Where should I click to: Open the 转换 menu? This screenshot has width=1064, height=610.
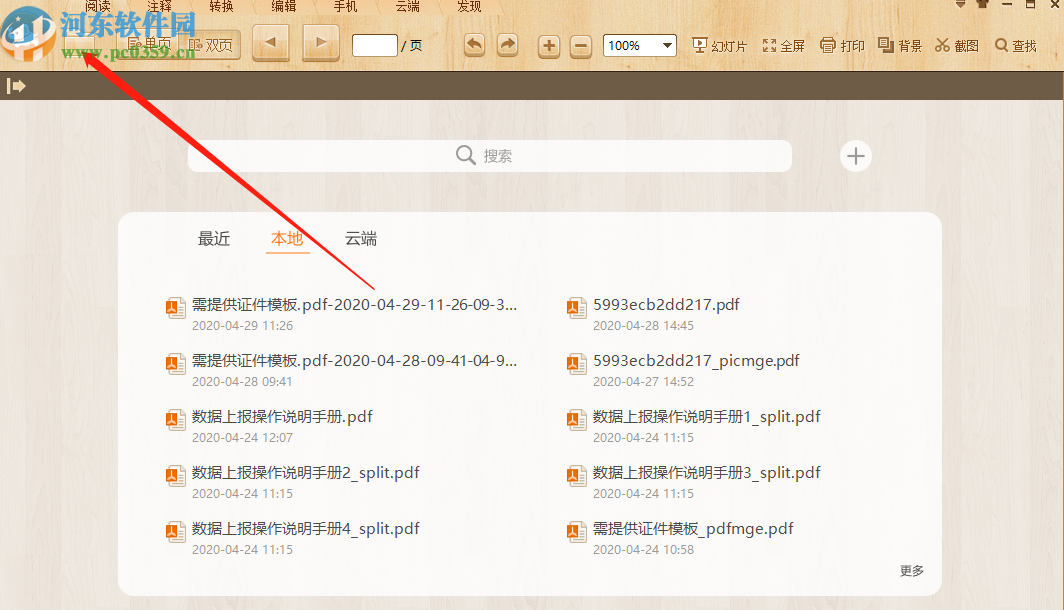[x=221, y=6]
